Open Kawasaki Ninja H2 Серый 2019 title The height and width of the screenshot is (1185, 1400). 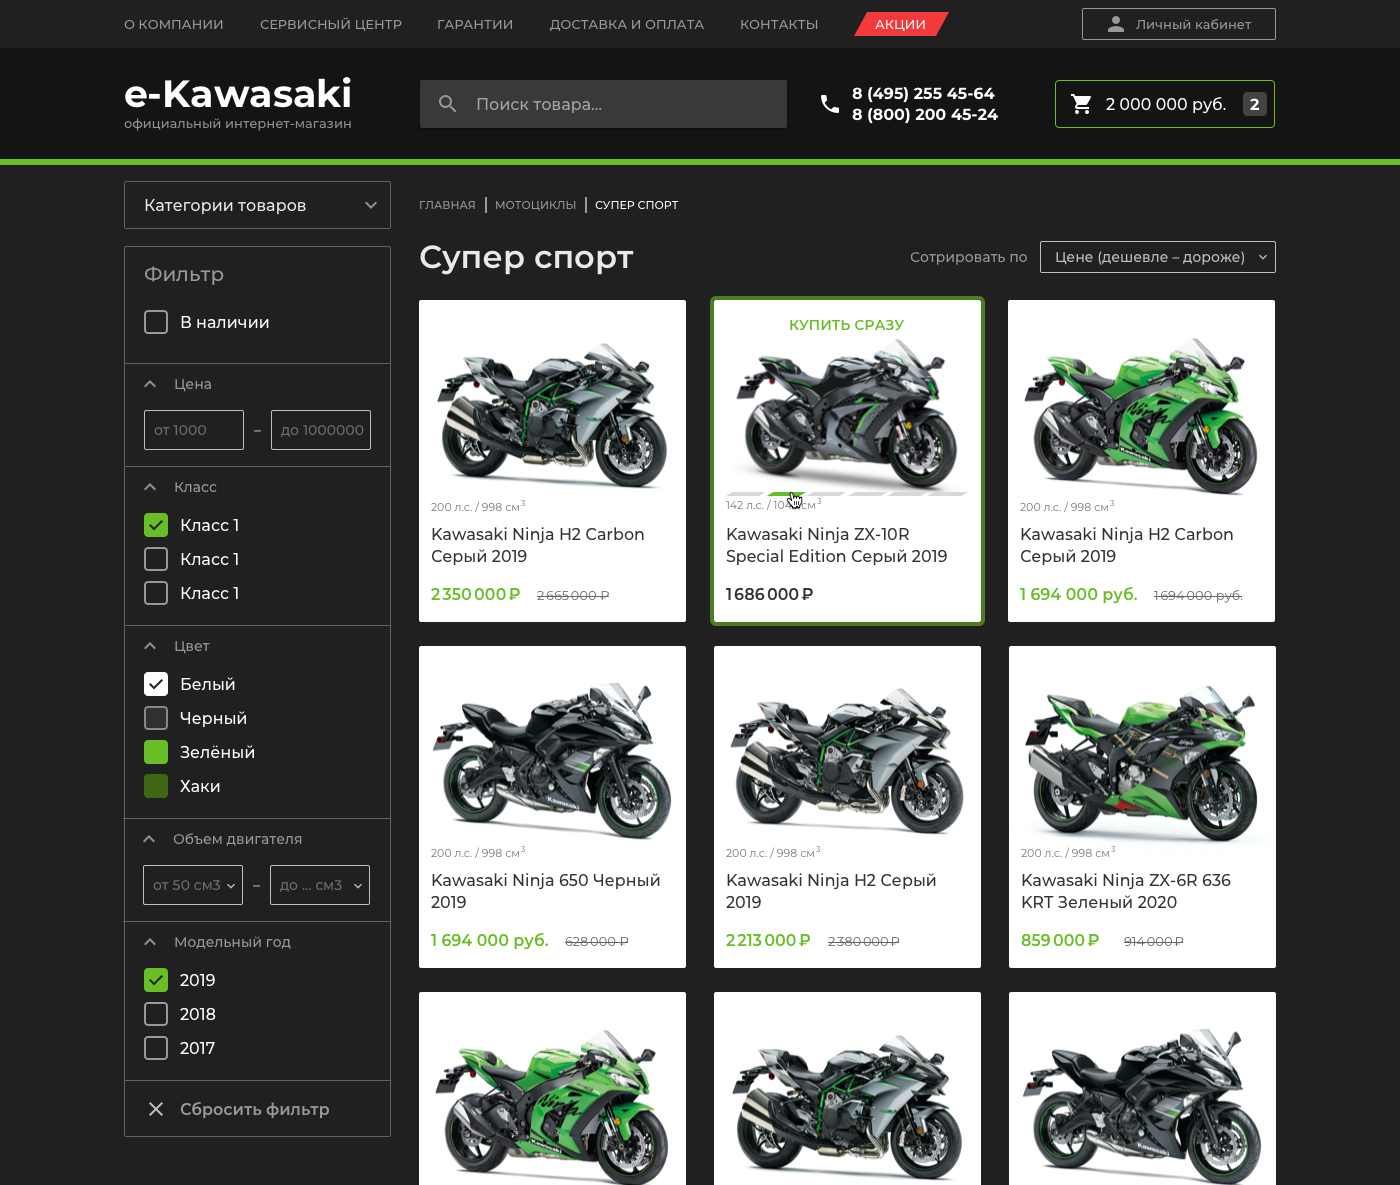[x=831, y=891]
